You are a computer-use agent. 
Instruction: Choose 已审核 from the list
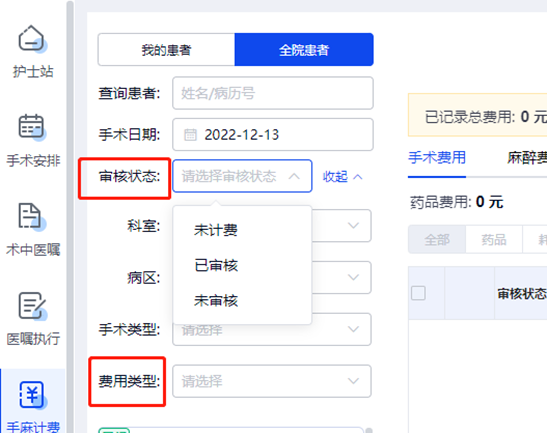click(x=216, y=265)
